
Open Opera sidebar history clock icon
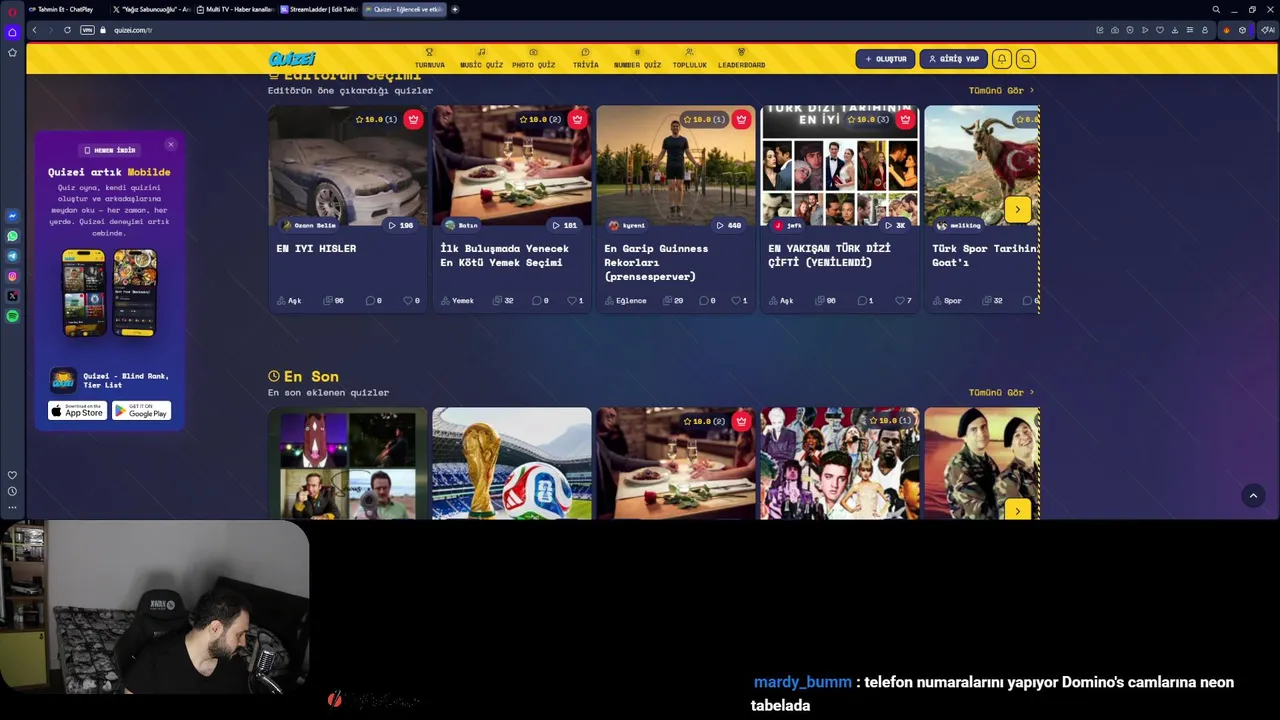tap(12, 491)
